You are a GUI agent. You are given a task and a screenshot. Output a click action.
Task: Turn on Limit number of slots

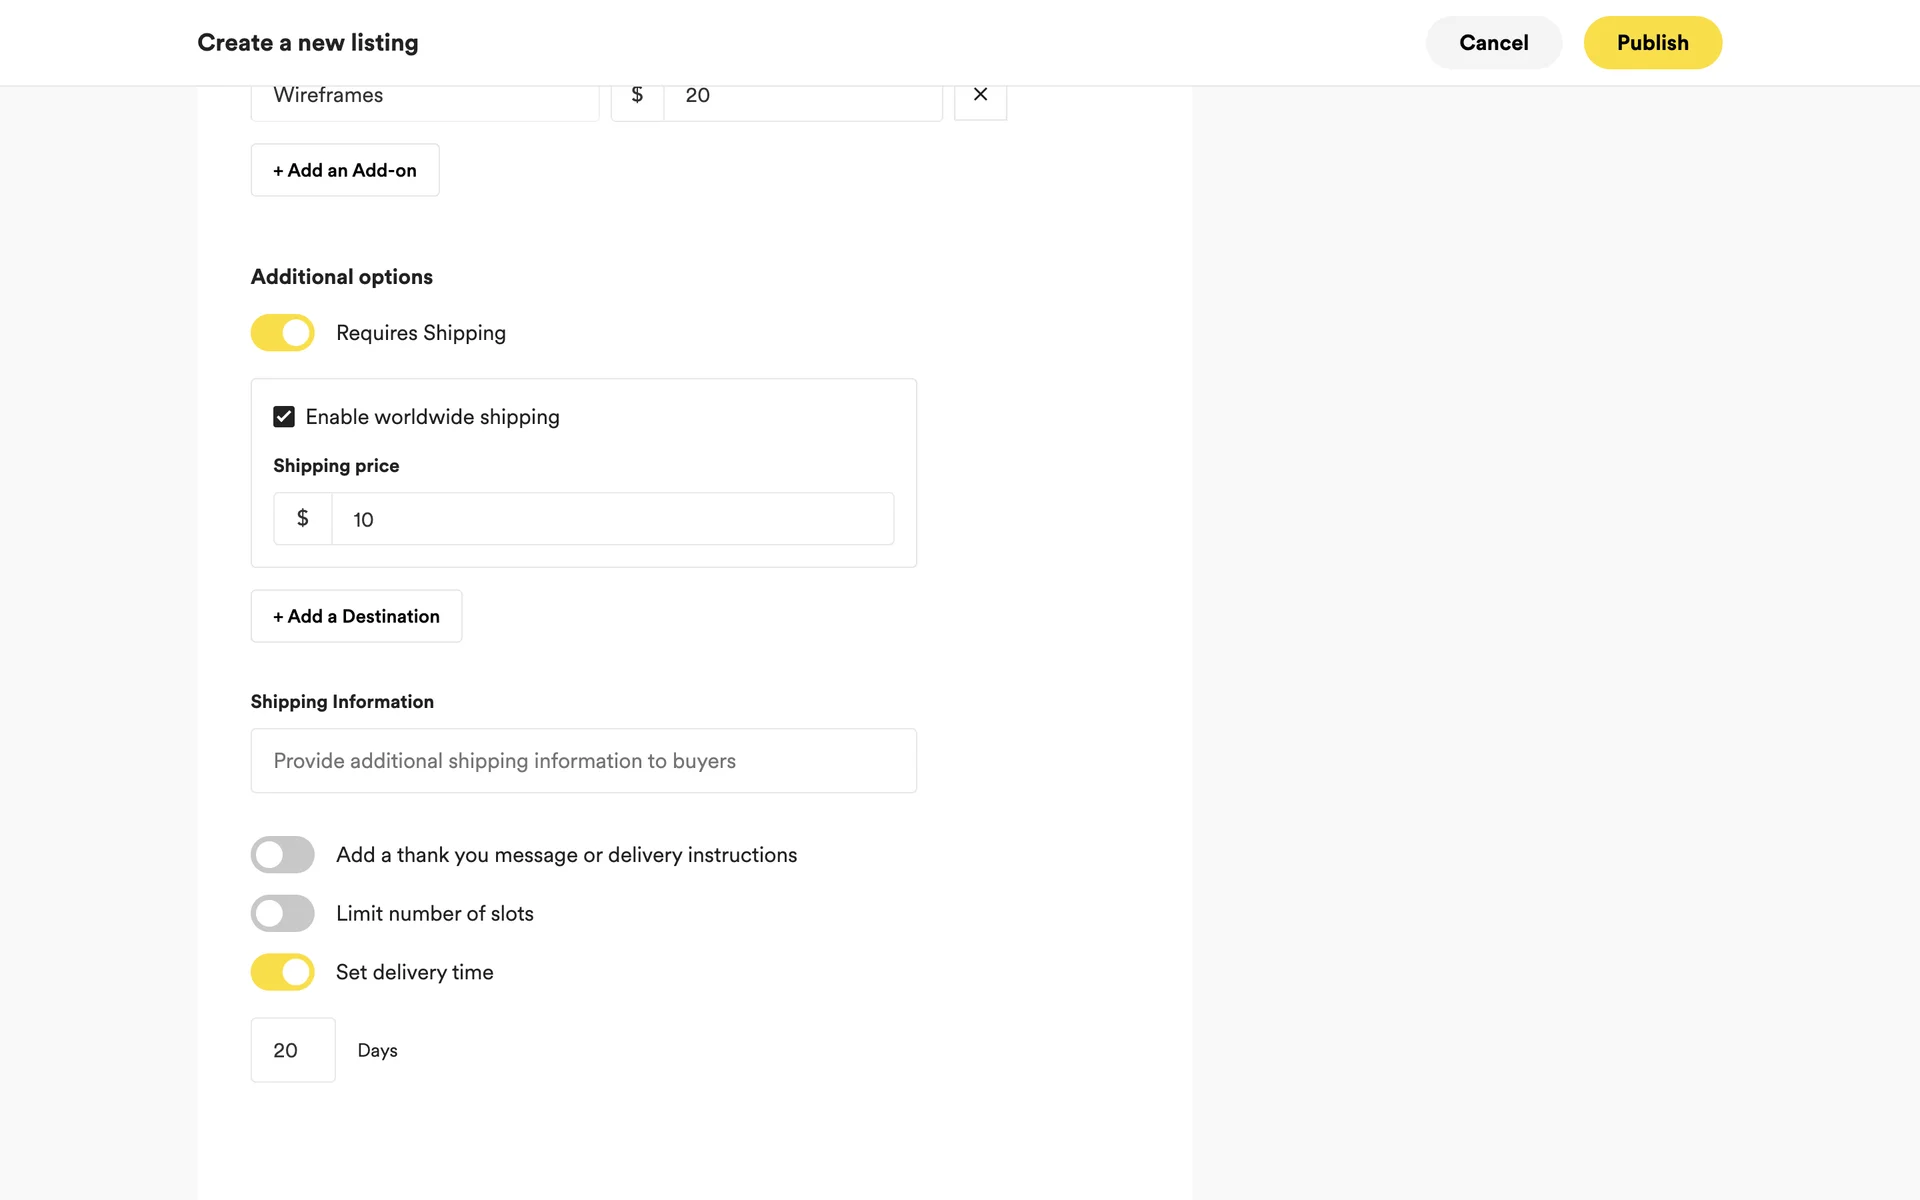tap(282, 913)
